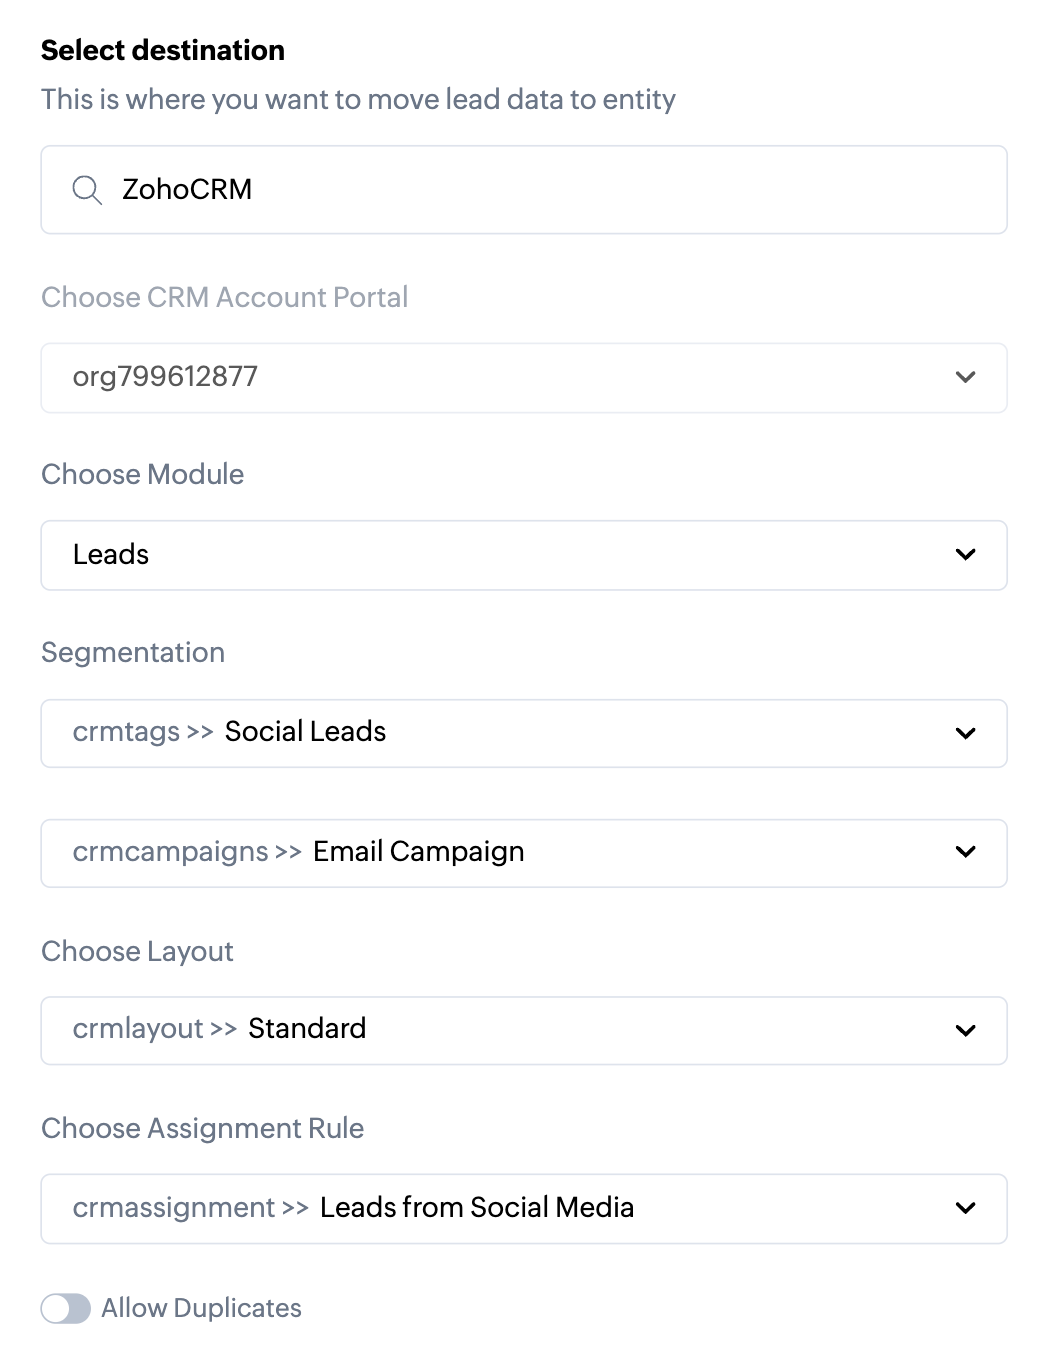Click the Choose Assignment Rule label
This screenshot has height=1358, width=1060.
pos(202,1128)
